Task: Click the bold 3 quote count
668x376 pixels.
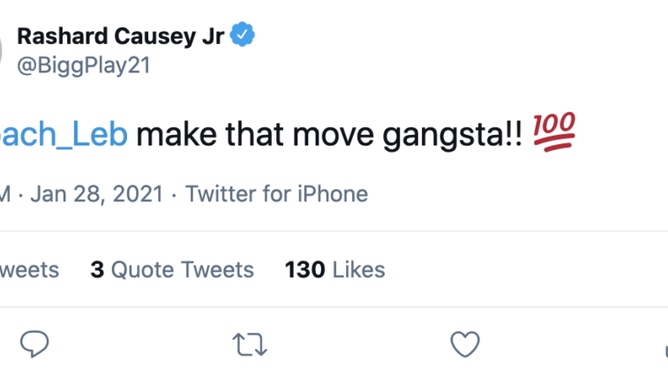Action: 97,270
